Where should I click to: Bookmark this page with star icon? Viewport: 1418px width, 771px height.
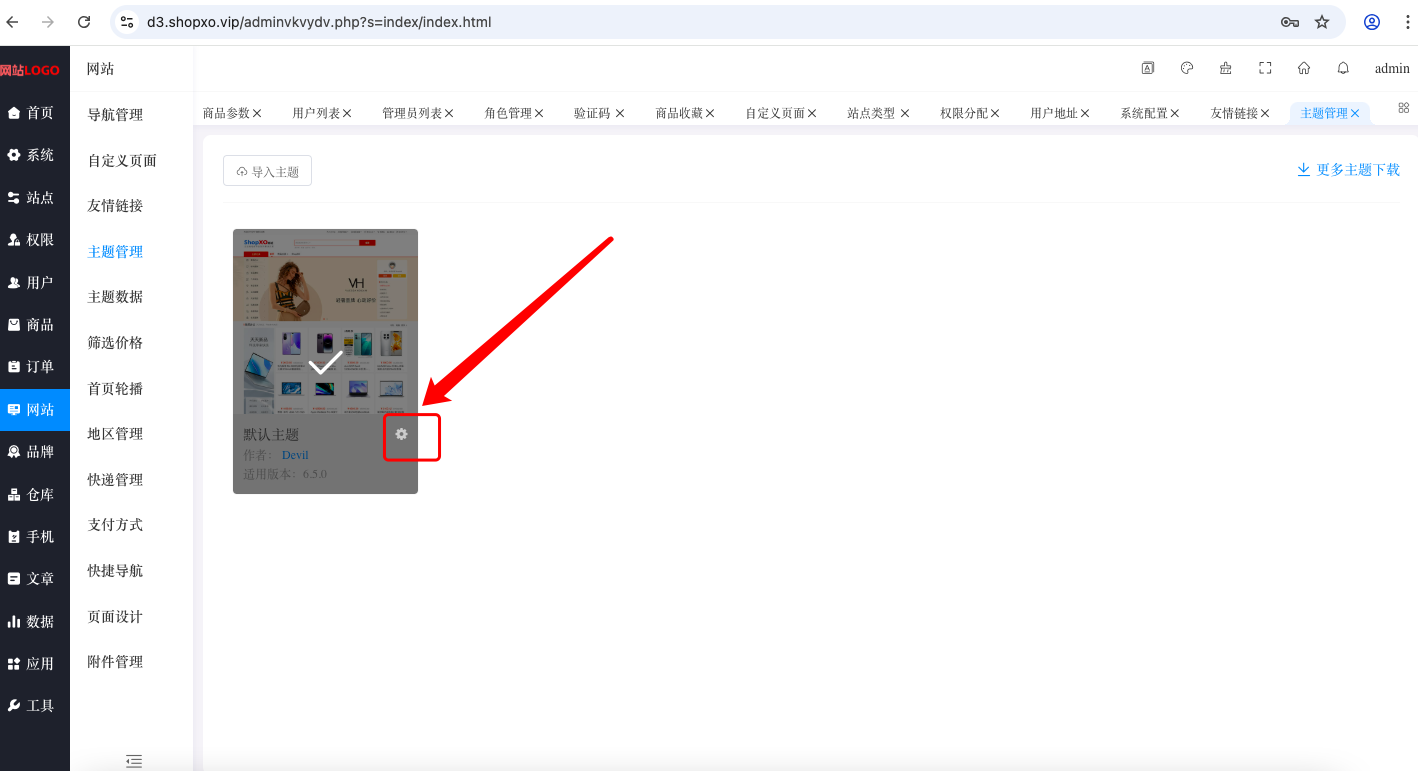(x=1322, y=22)
